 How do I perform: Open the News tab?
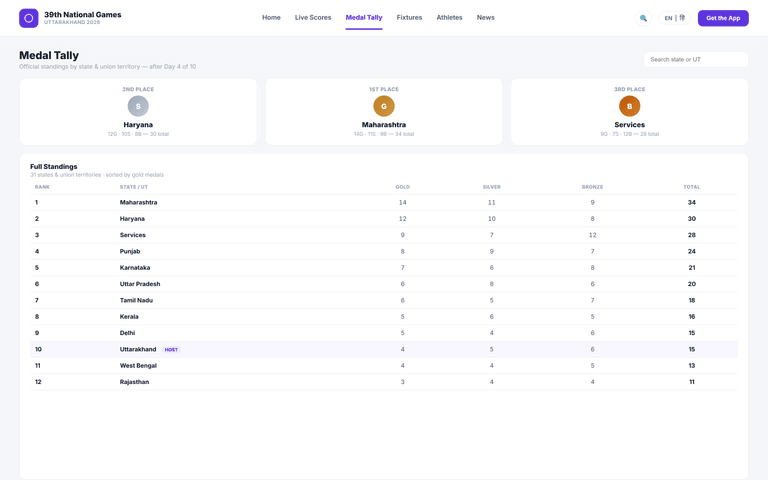click(x=485, y=18)
